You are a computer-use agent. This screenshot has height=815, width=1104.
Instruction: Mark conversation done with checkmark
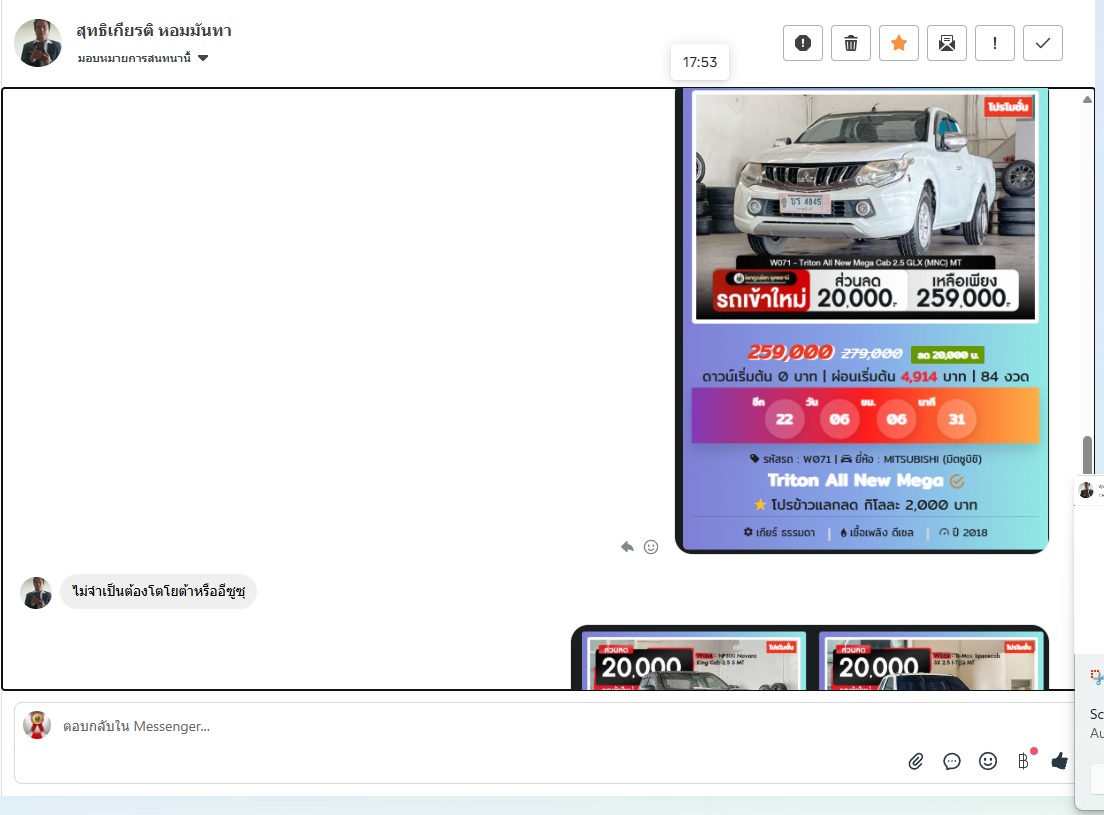point(1042,43)
